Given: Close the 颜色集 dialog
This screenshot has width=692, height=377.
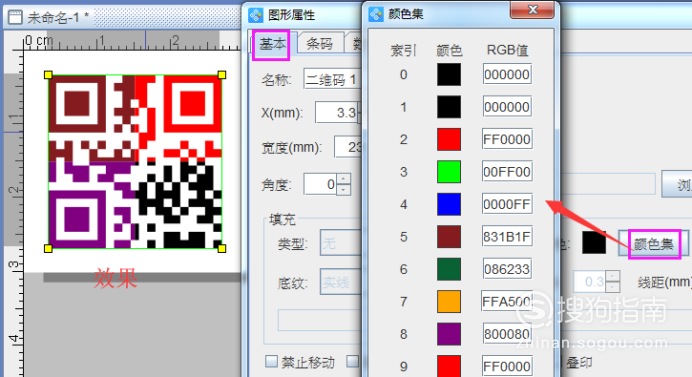Looking at the screenshot, I should click(x=532, y=10).
